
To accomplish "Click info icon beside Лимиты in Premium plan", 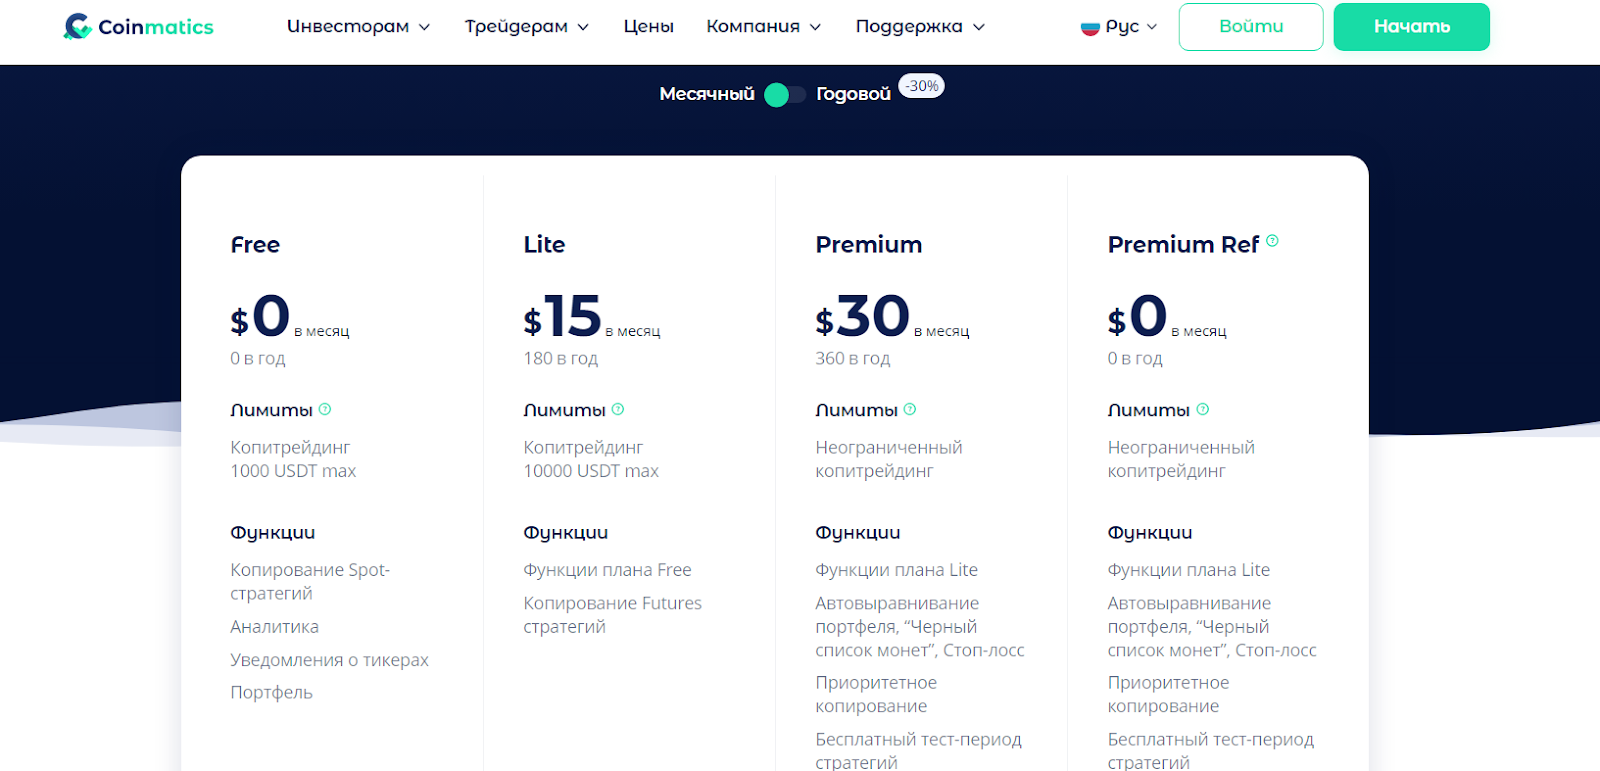I will coord(910,409).
